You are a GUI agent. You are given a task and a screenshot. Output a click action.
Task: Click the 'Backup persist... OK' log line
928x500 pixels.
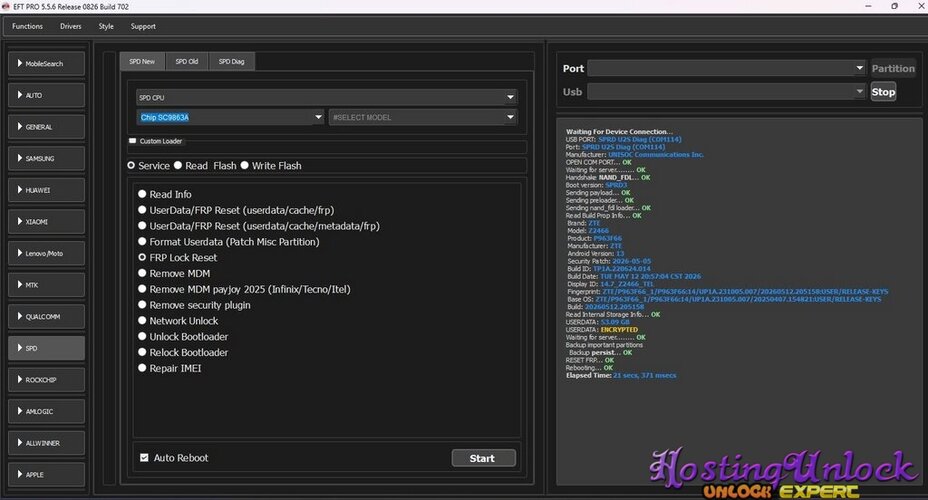click(600, 352)
